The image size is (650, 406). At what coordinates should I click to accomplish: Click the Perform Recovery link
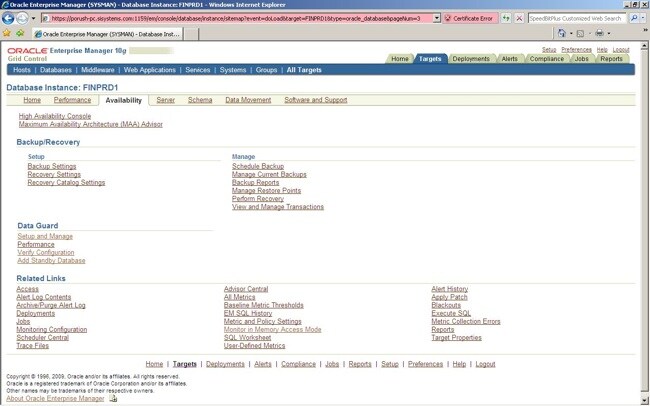pos(258,199)
